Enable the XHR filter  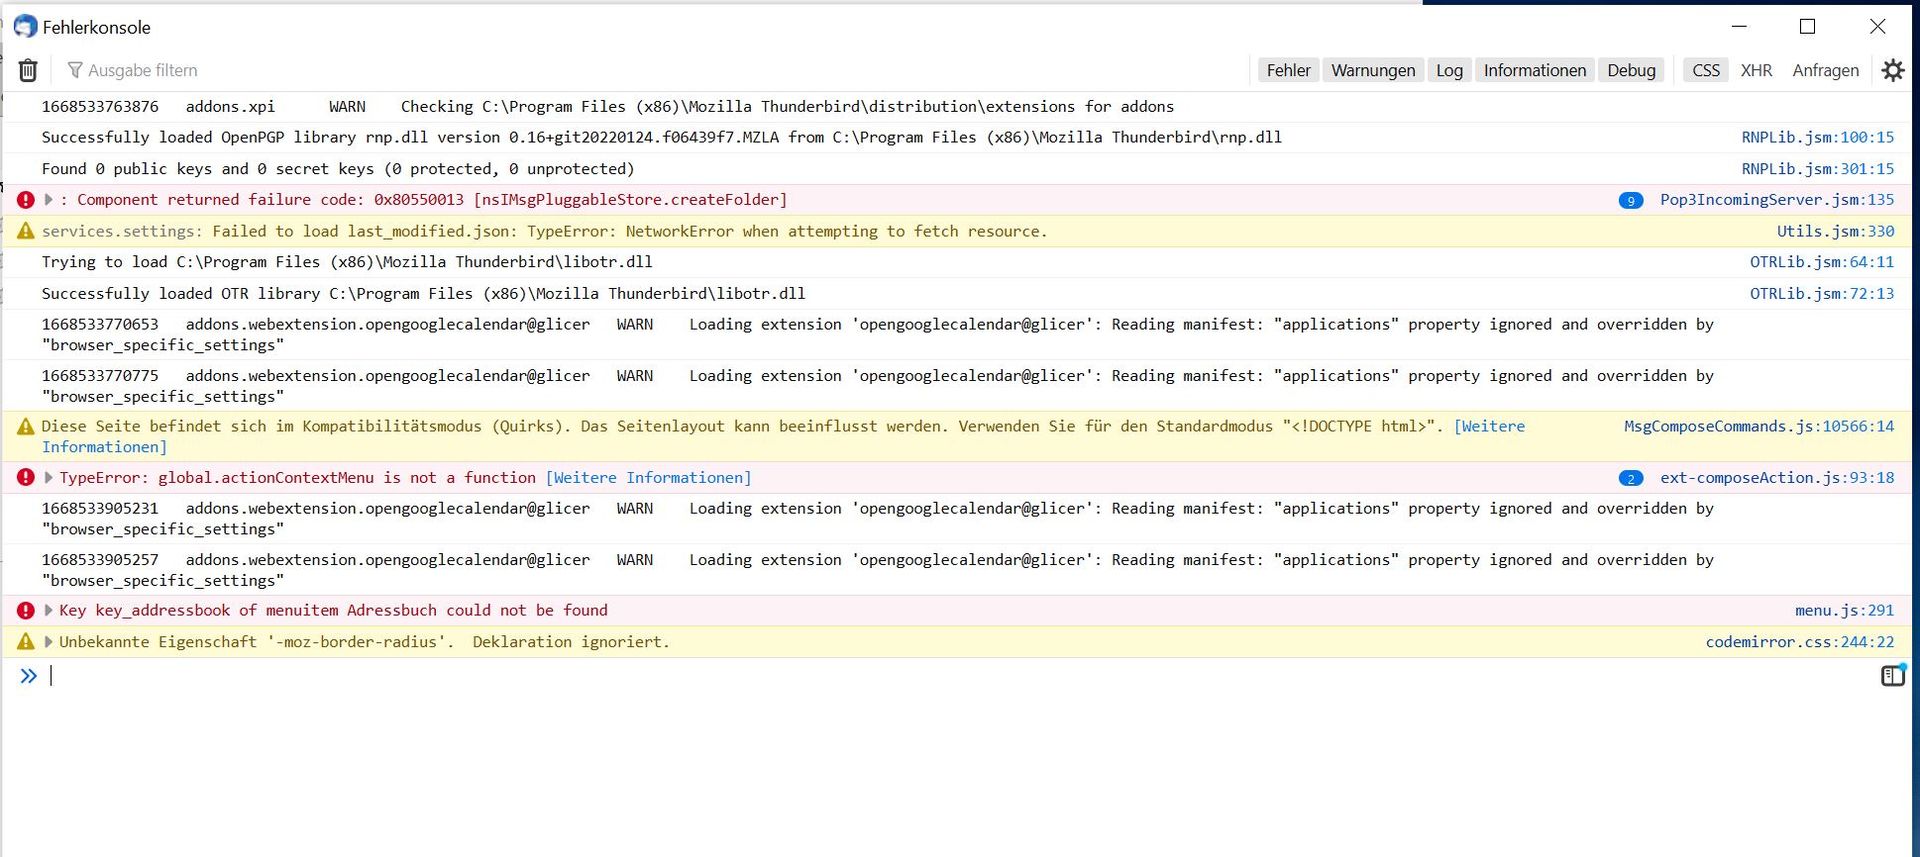1755,70
